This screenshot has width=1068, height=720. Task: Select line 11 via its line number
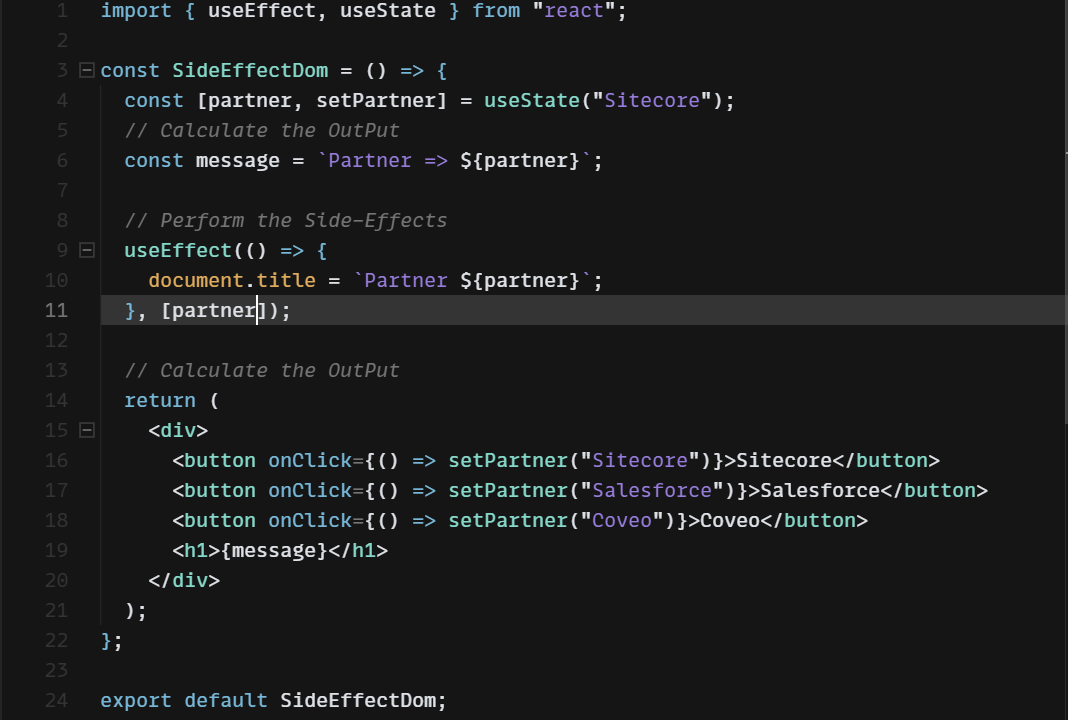[x=57, y=311]
